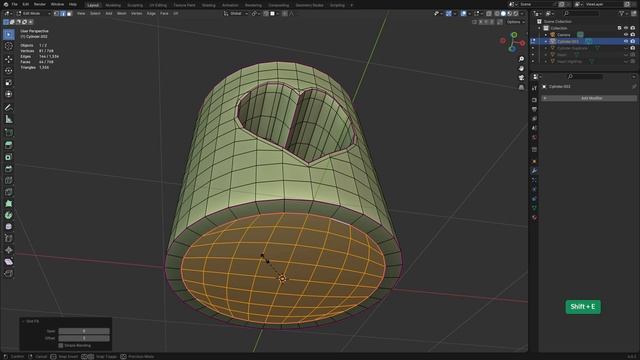Open the outliner filter dropdown
640x360 pixels.
[623, 13]
